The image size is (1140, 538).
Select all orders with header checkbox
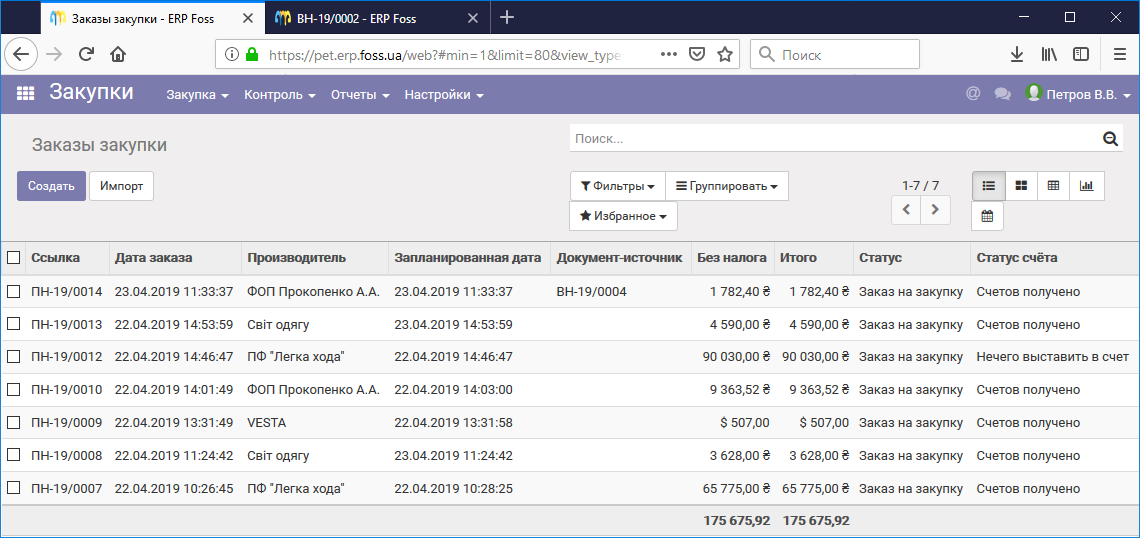pos(13,257)
